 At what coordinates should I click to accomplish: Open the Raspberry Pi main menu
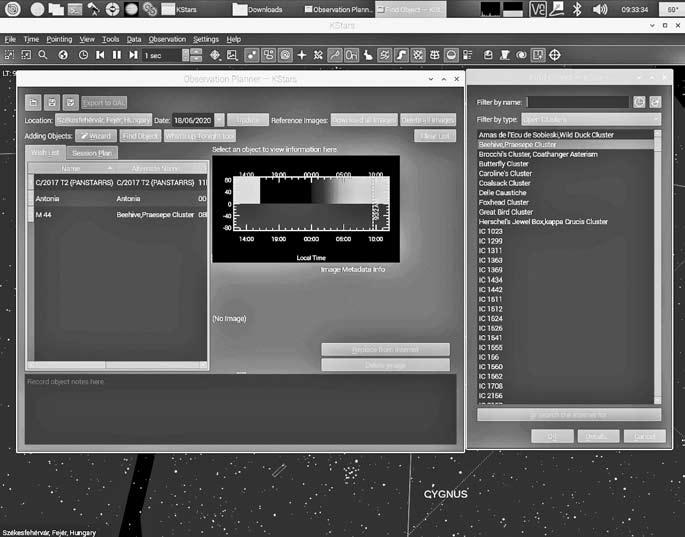pyautogui.click(x=13, y=9)
